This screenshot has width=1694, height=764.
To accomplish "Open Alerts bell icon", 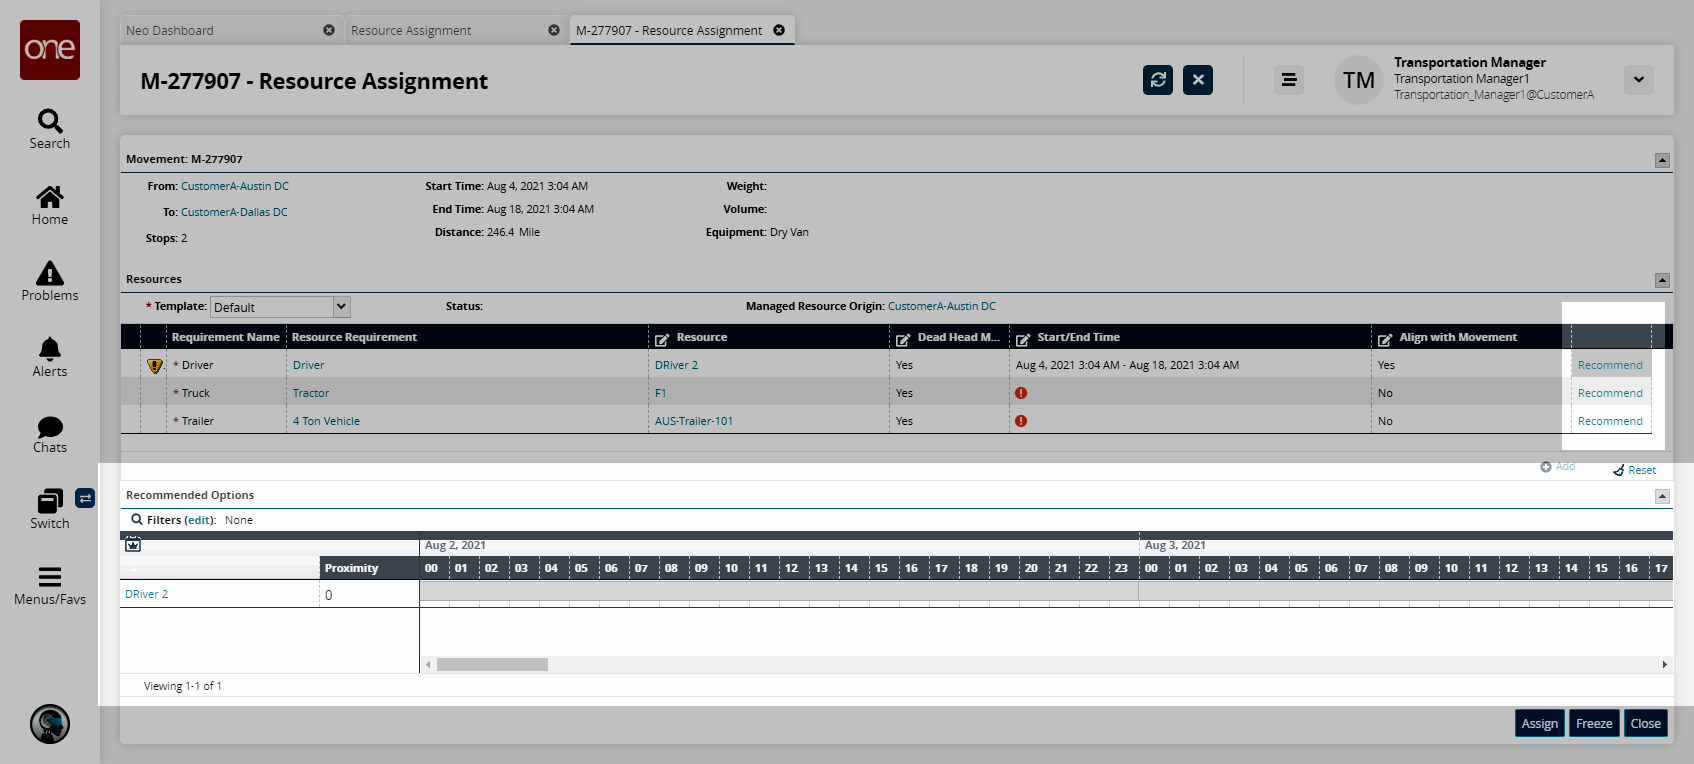I will pos(50,349).
